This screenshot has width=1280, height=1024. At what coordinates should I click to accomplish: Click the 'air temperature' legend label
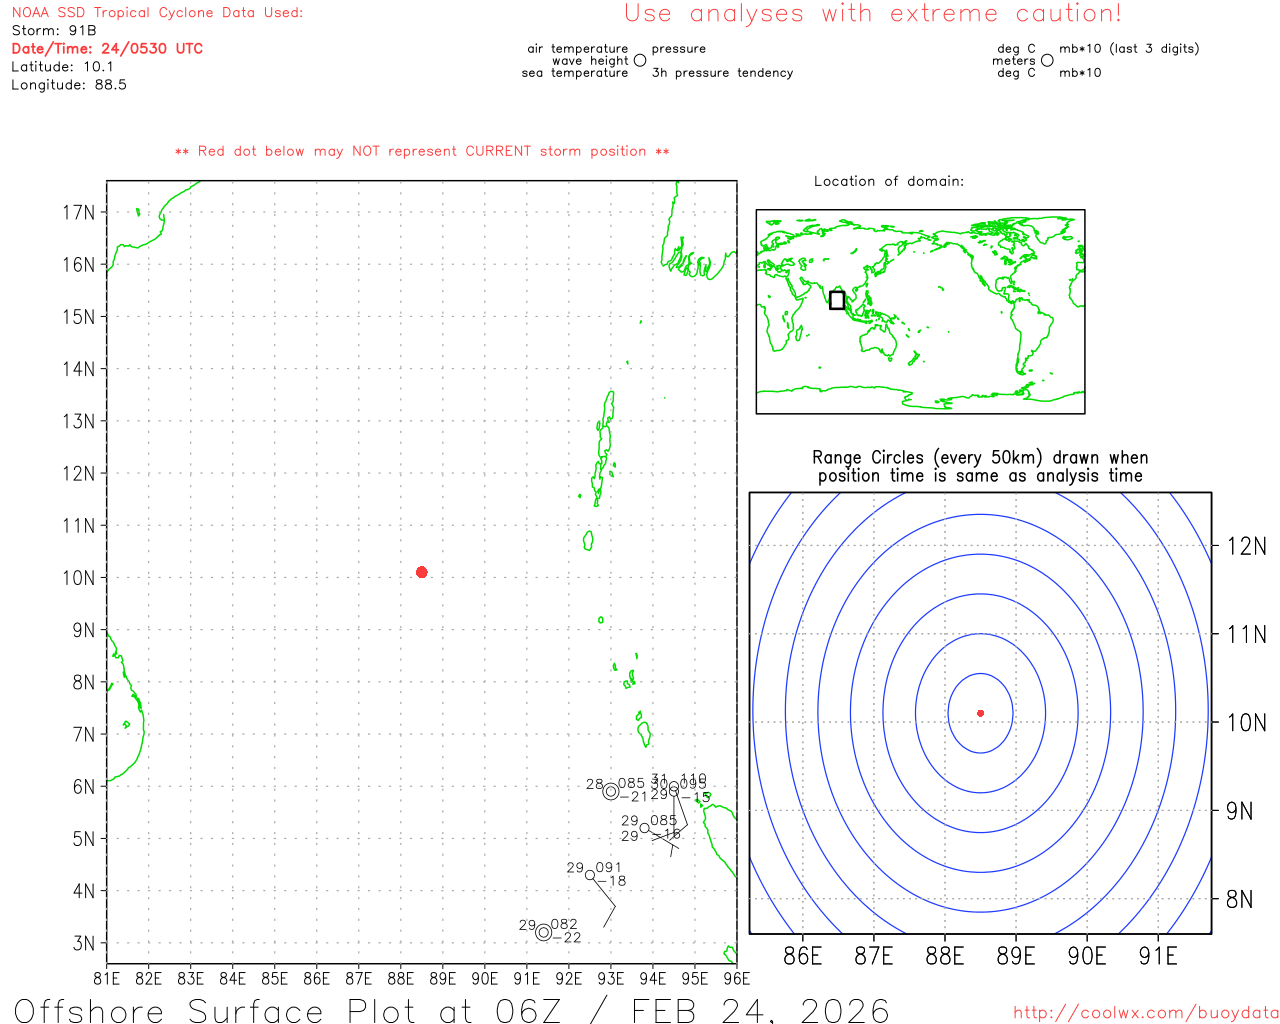click(x=578, y=49)
